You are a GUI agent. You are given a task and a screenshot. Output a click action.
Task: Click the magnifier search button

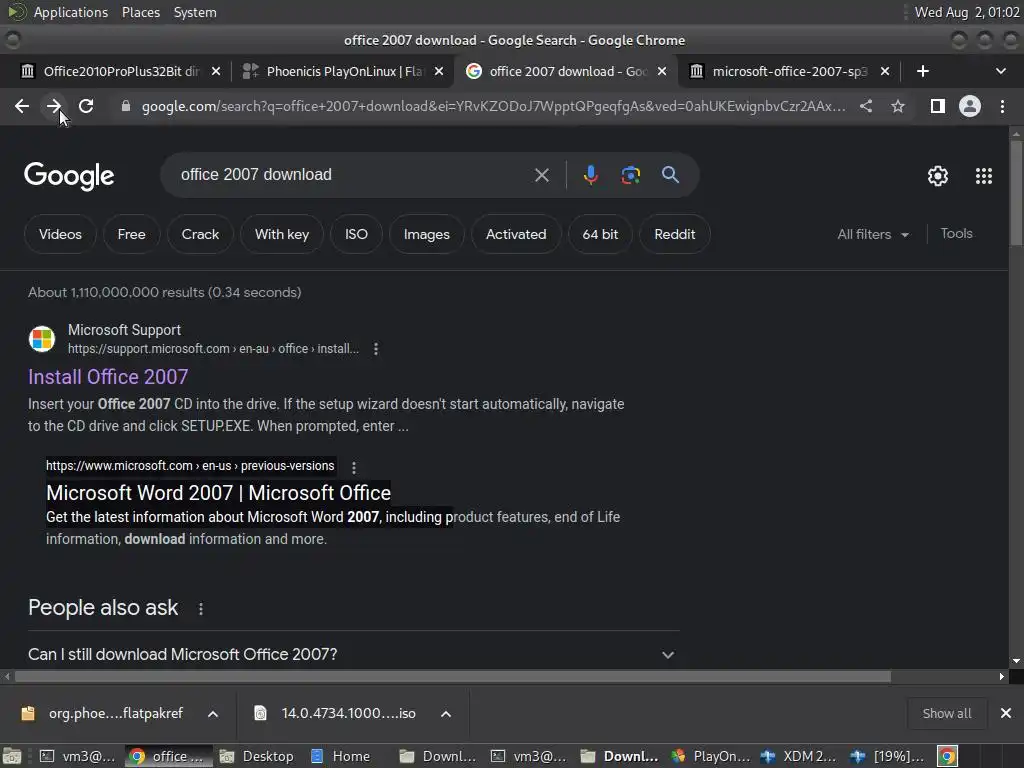(x=670, y=175)
